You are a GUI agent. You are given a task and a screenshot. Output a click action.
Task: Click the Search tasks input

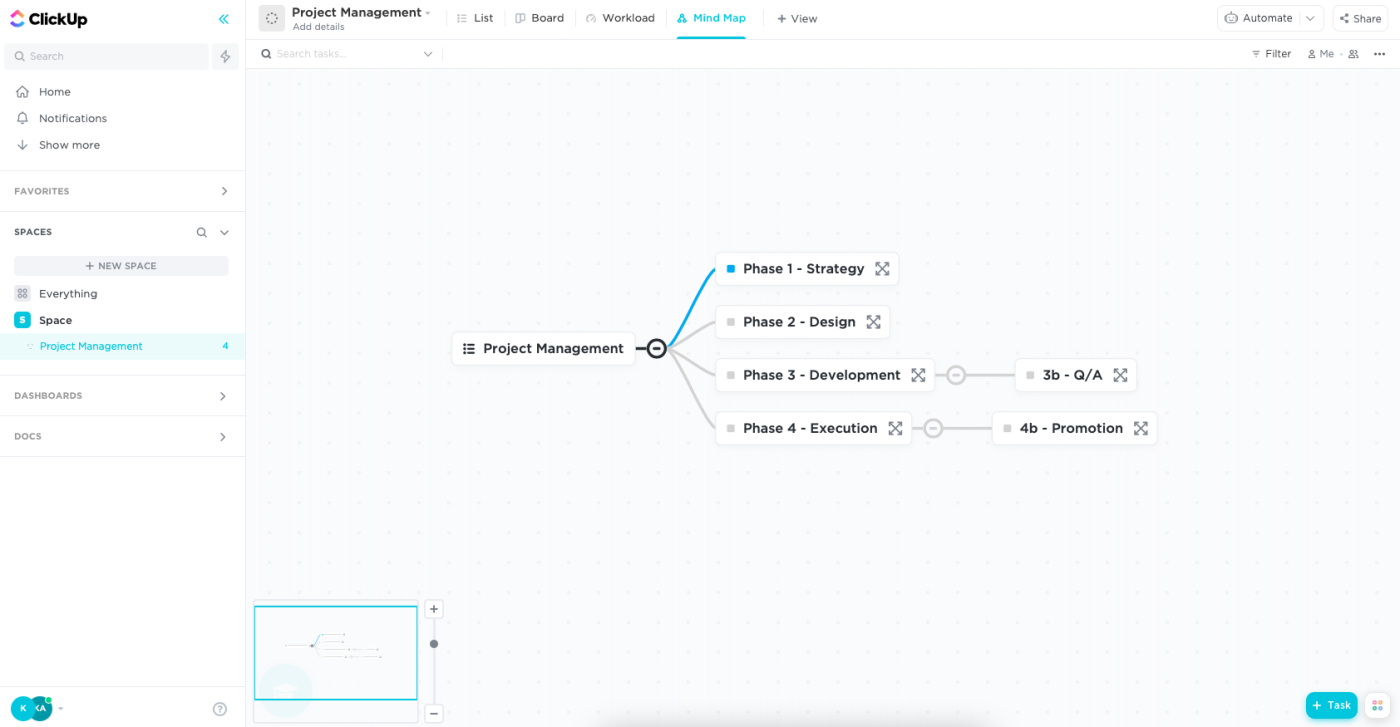(340, 54)
